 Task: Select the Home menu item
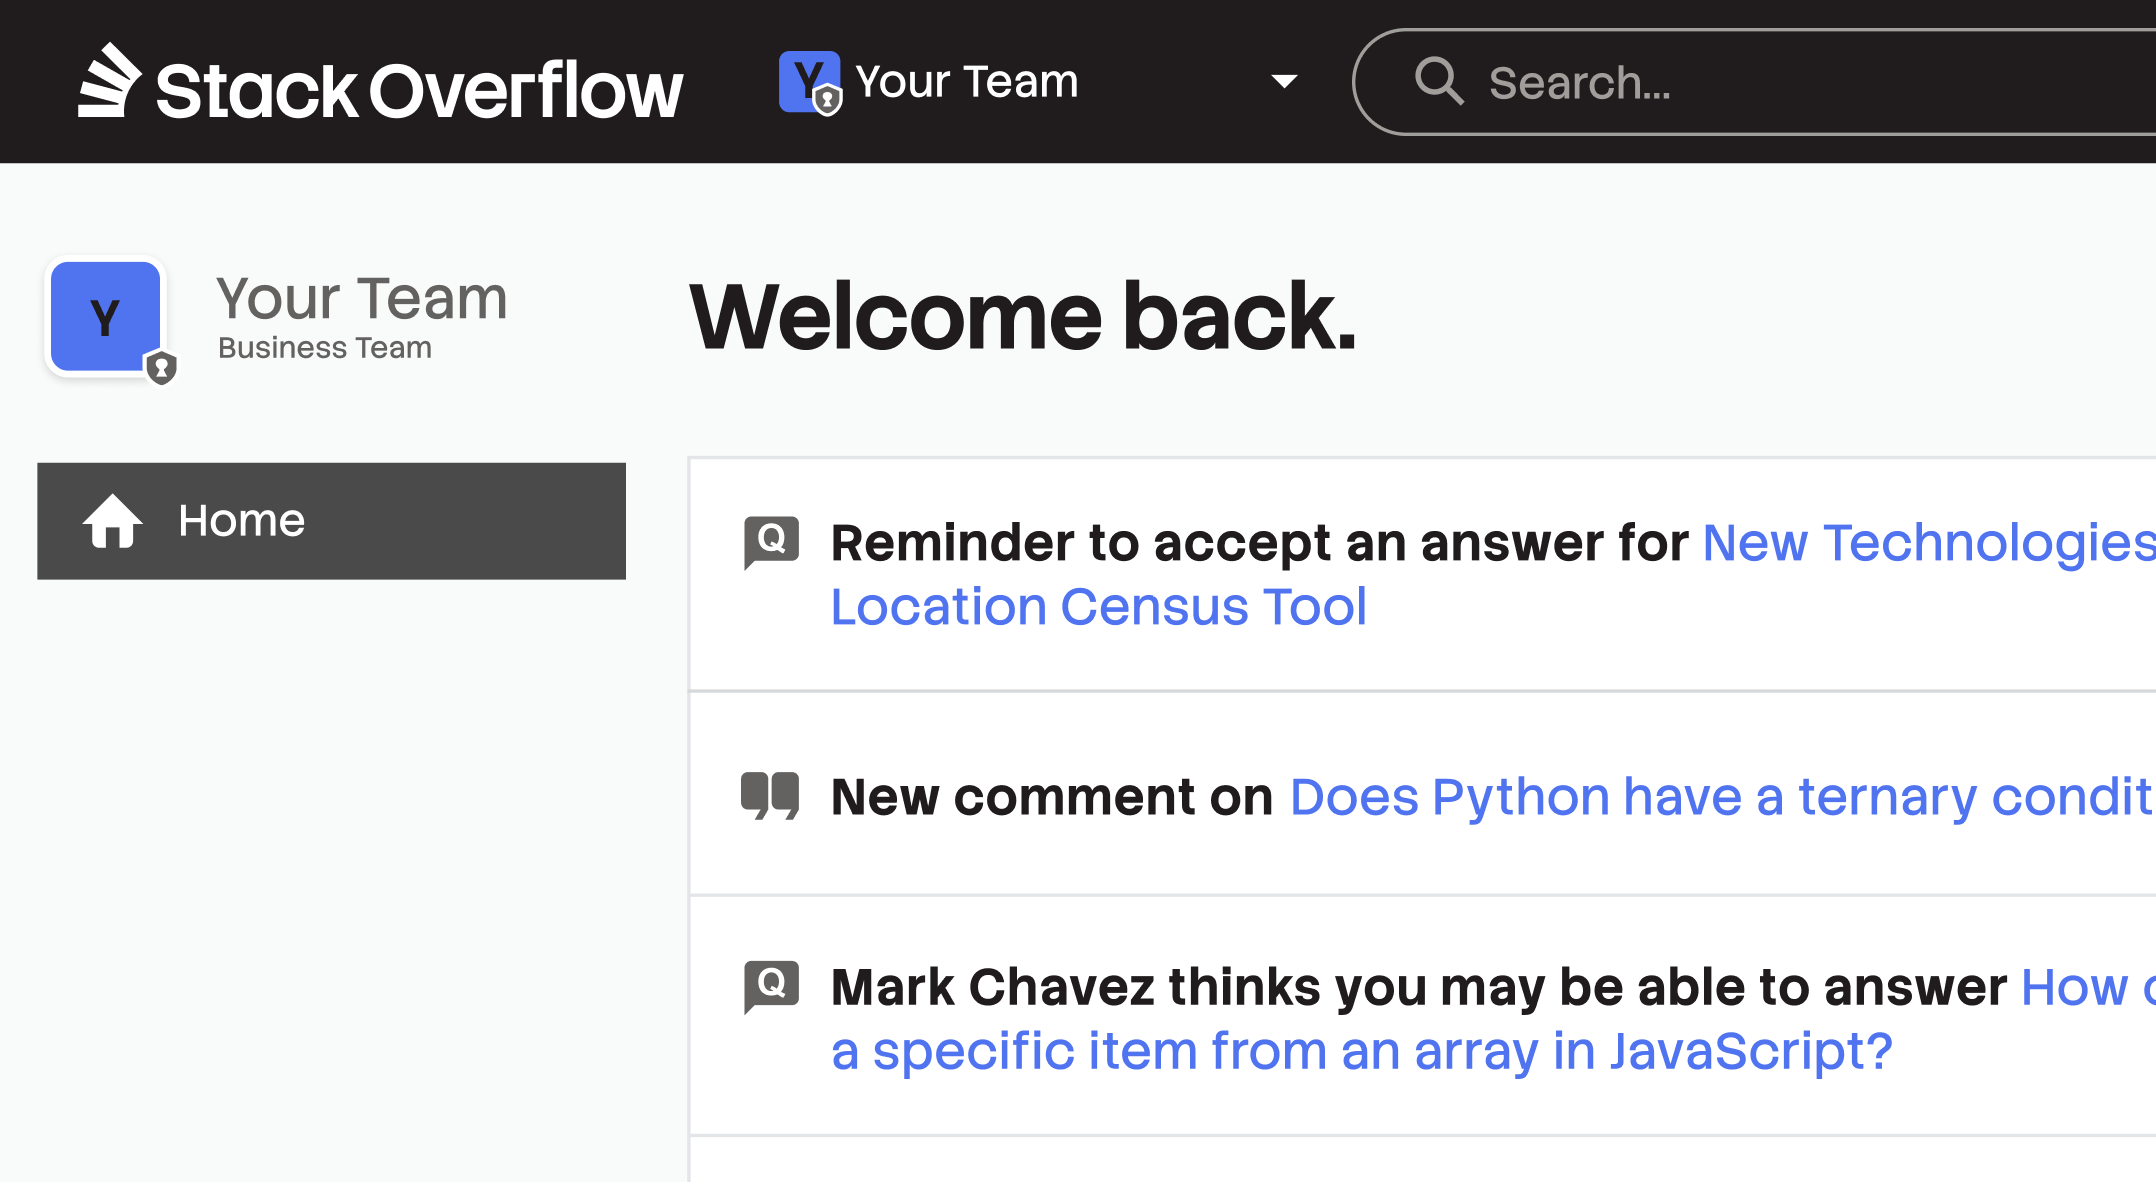pyautogui.click(x=331, y=521)
